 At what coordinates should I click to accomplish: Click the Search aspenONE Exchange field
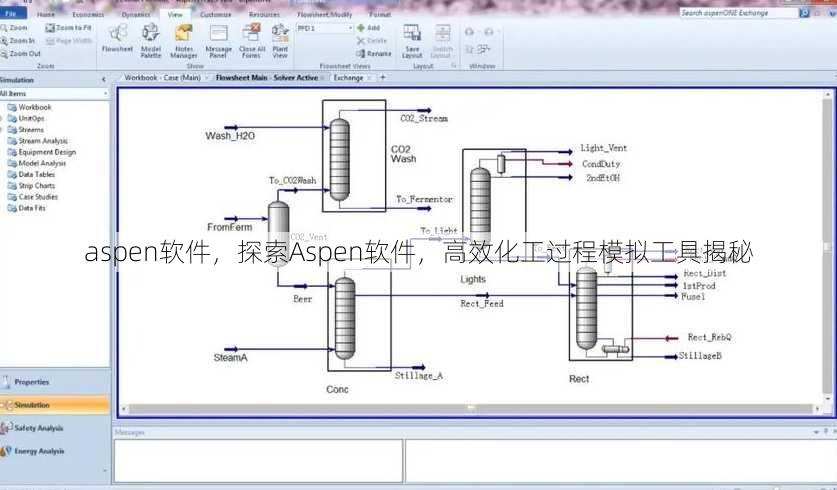739,13
